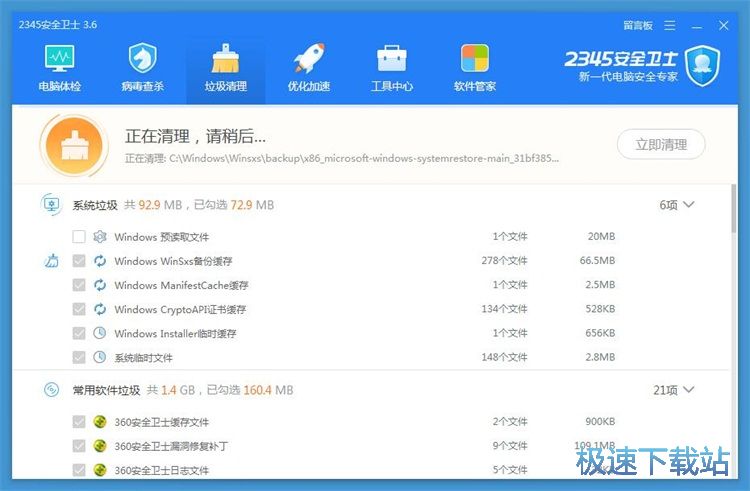This screenshot has height=491, width=750.
Task: Click refresh icon beside Windows WinSxs备份缓存
Action: pos(99,261)
